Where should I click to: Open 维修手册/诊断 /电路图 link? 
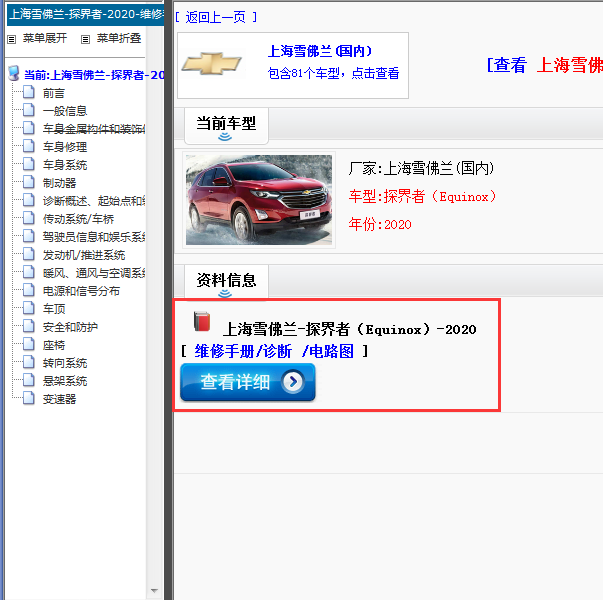coord(274,351)
